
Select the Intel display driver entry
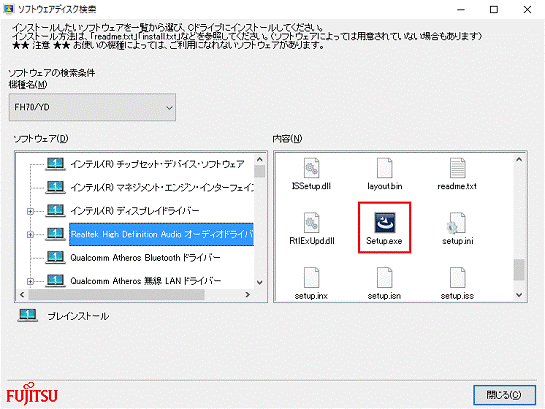[135, 211]
